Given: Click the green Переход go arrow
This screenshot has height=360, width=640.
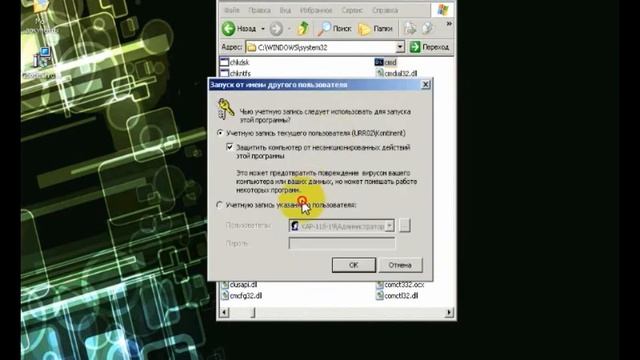Looking at the screenshot, I should tap(415, 47).
